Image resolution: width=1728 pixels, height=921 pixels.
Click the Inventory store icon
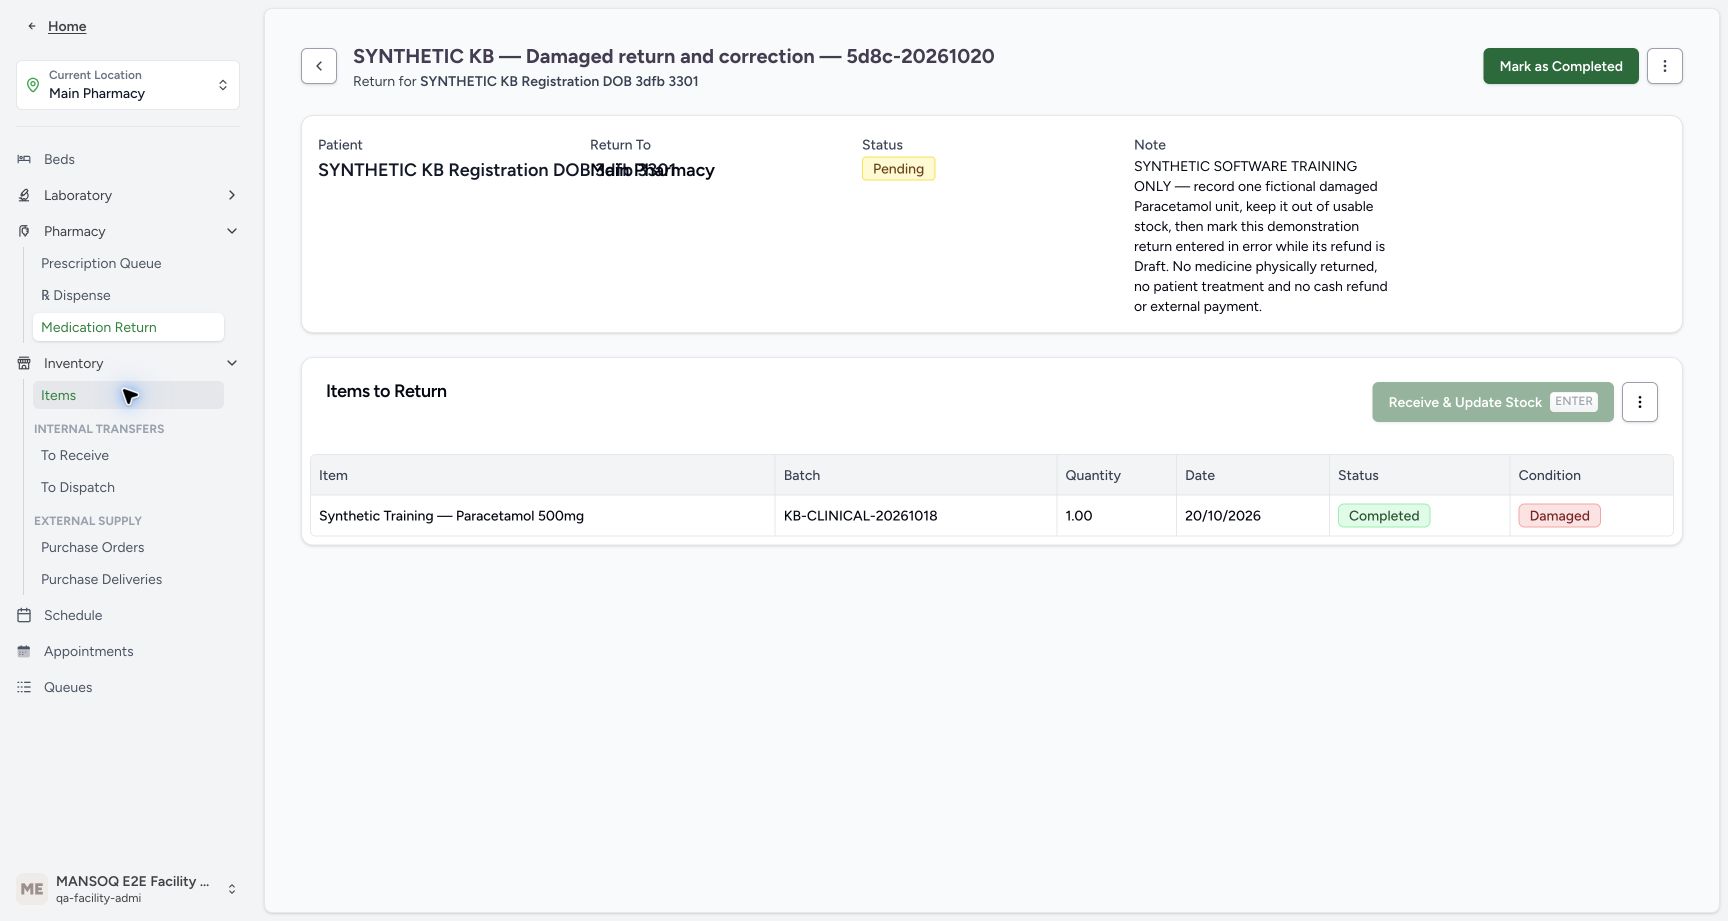(x=24, y=363)
